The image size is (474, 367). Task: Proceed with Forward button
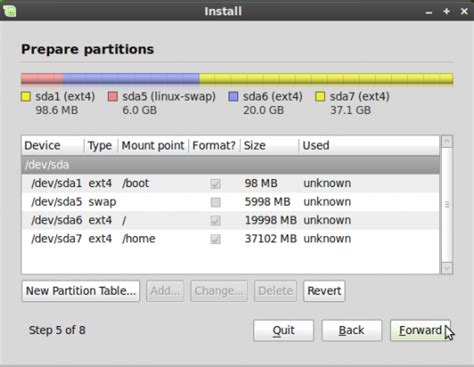[x=420, y=330]
